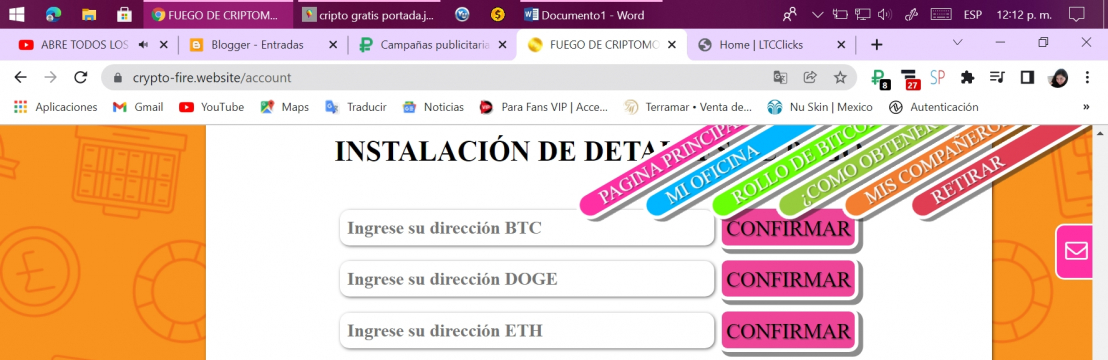Open the touch keyboard icon
The image size is (1108, 360).
tap(941, 14)
